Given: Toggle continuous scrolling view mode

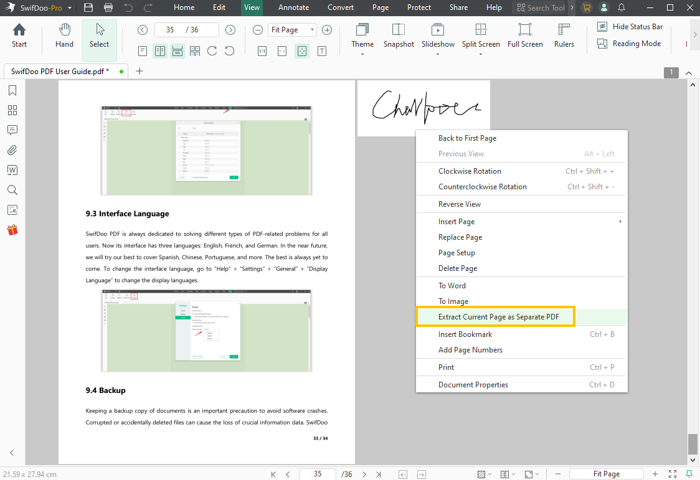Looking at the screenshot, I should tap(177, 51).
